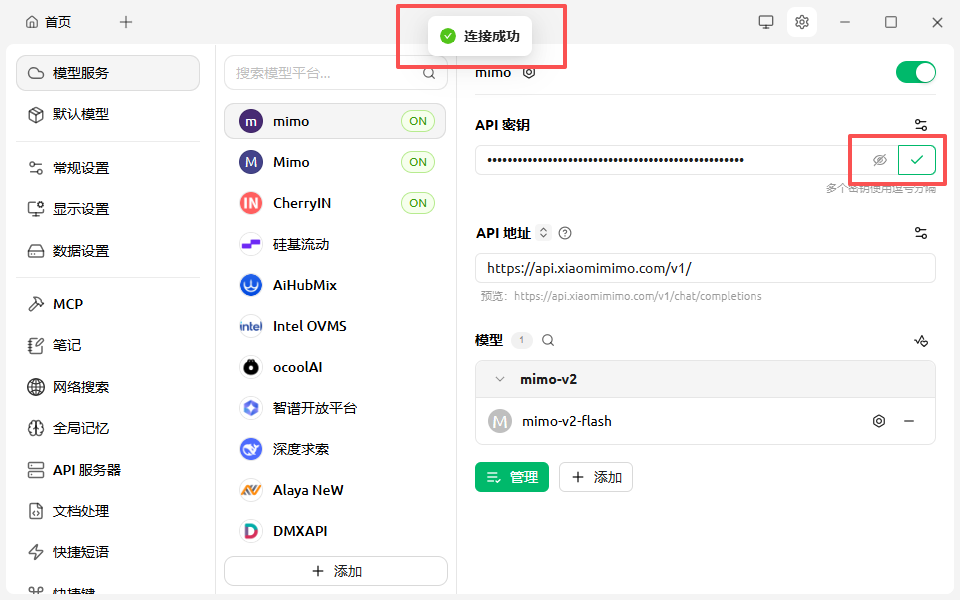Screen dimensions: 960x600
Task: Open the API 地址 format selector arrows
Action: tap(544, 233)
